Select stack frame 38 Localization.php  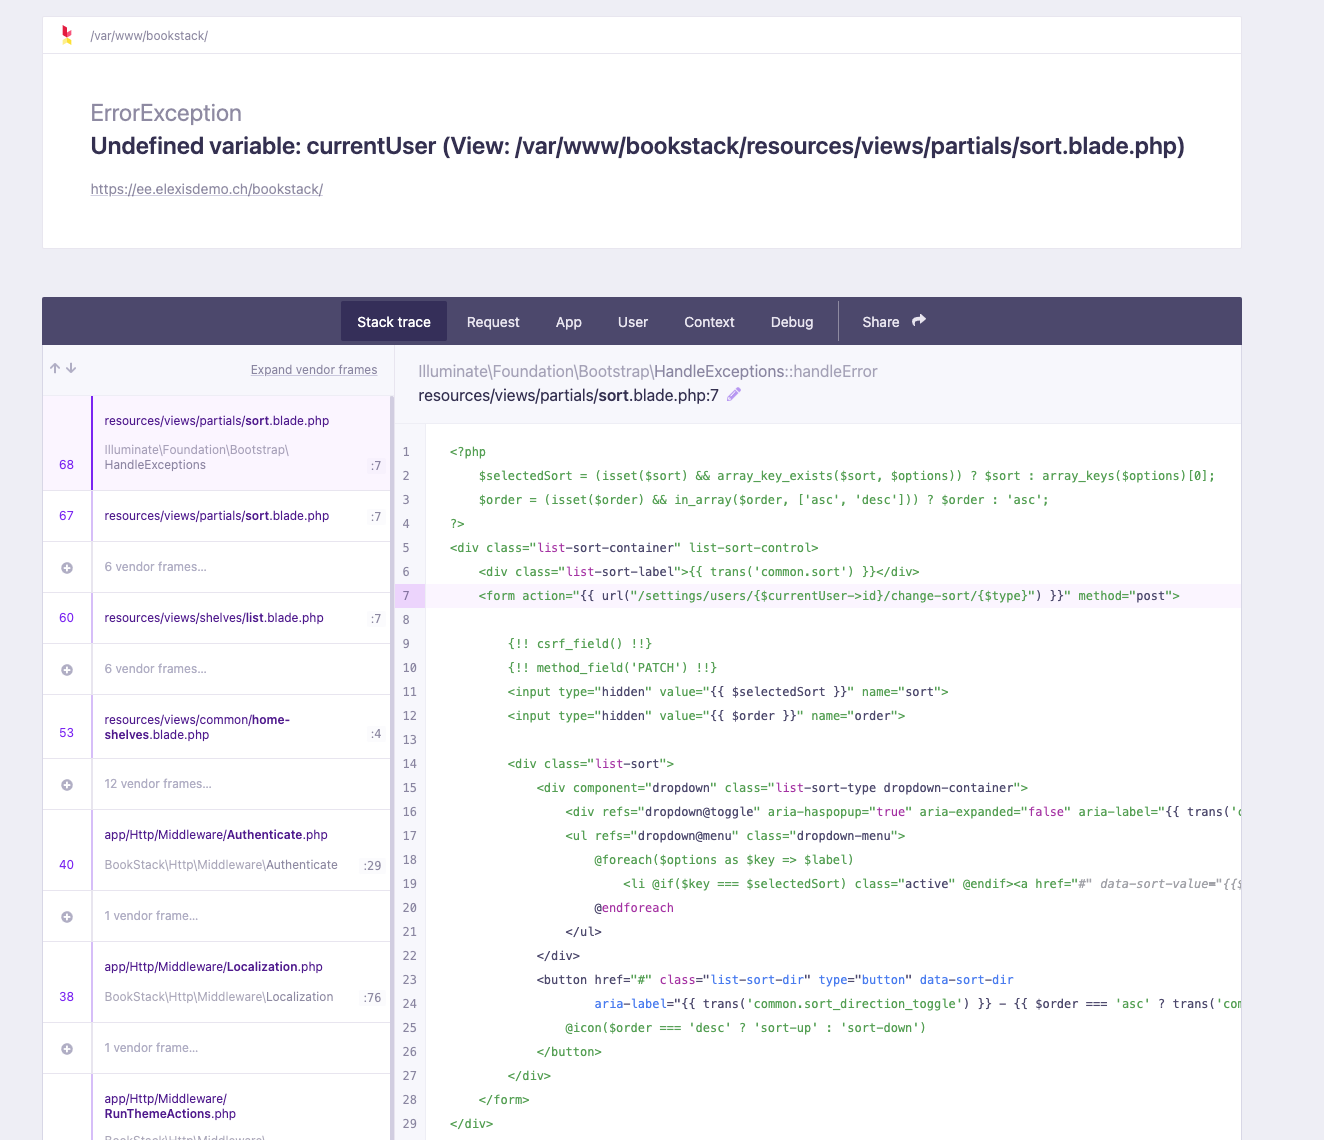click(x=220, y=981)
